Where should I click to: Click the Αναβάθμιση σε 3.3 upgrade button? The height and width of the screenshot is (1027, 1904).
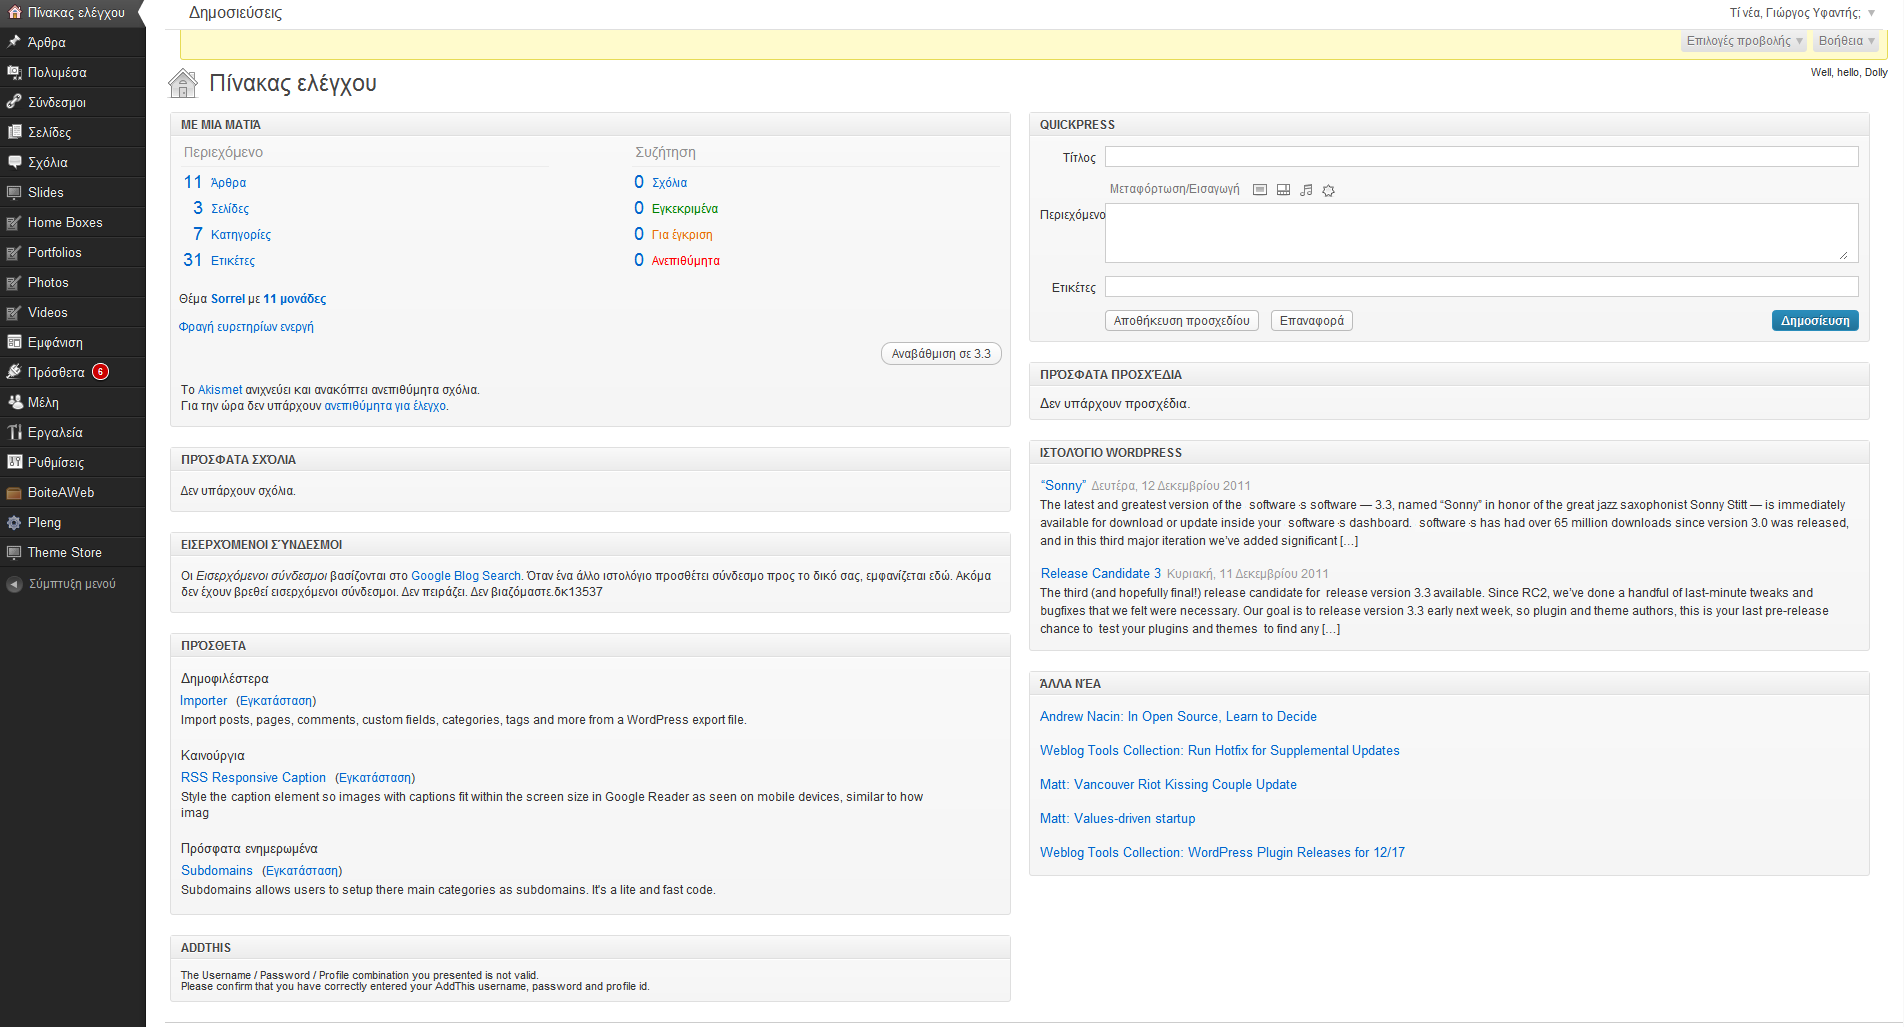tap(940, 354)
